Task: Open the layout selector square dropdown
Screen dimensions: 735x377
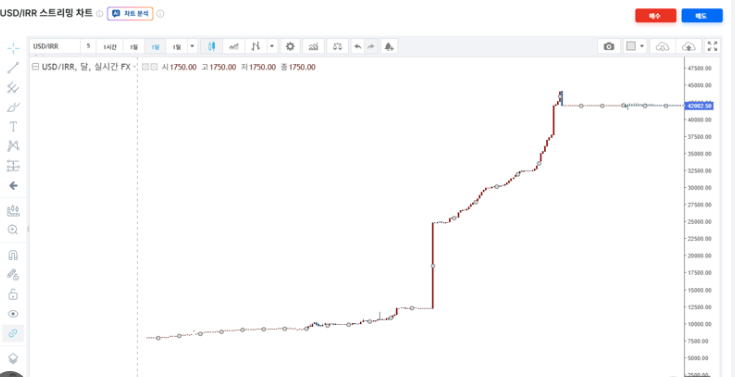Action: pyautogui.click(x=635, y=46)
